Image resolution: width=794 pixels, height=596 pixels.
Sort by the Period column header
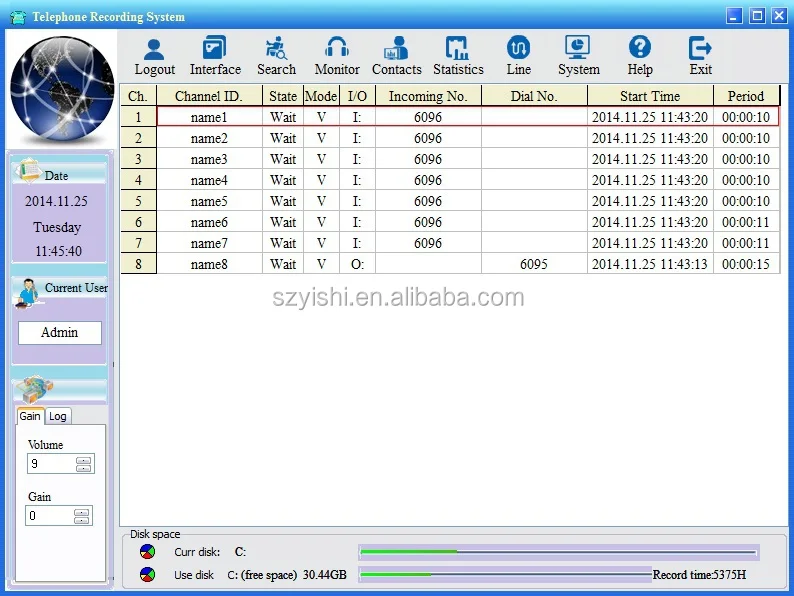coord(746,96)
